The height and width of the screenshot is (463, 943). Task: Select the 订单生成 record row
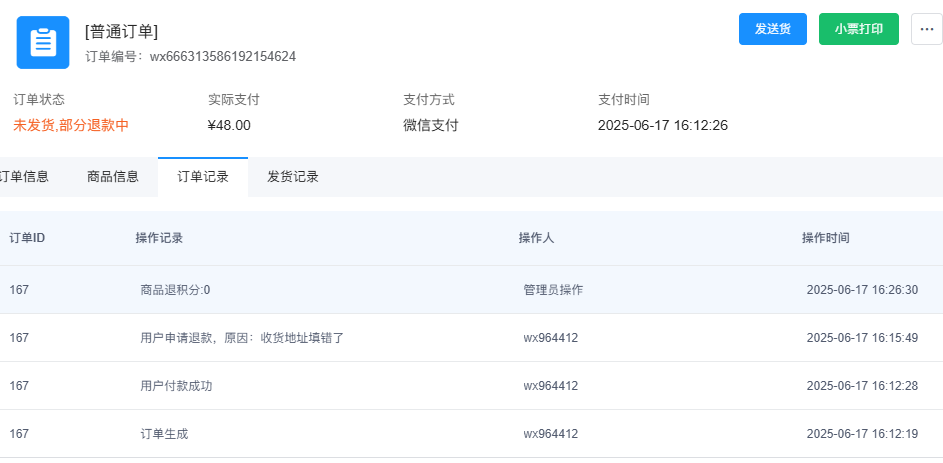coord(472,434)
